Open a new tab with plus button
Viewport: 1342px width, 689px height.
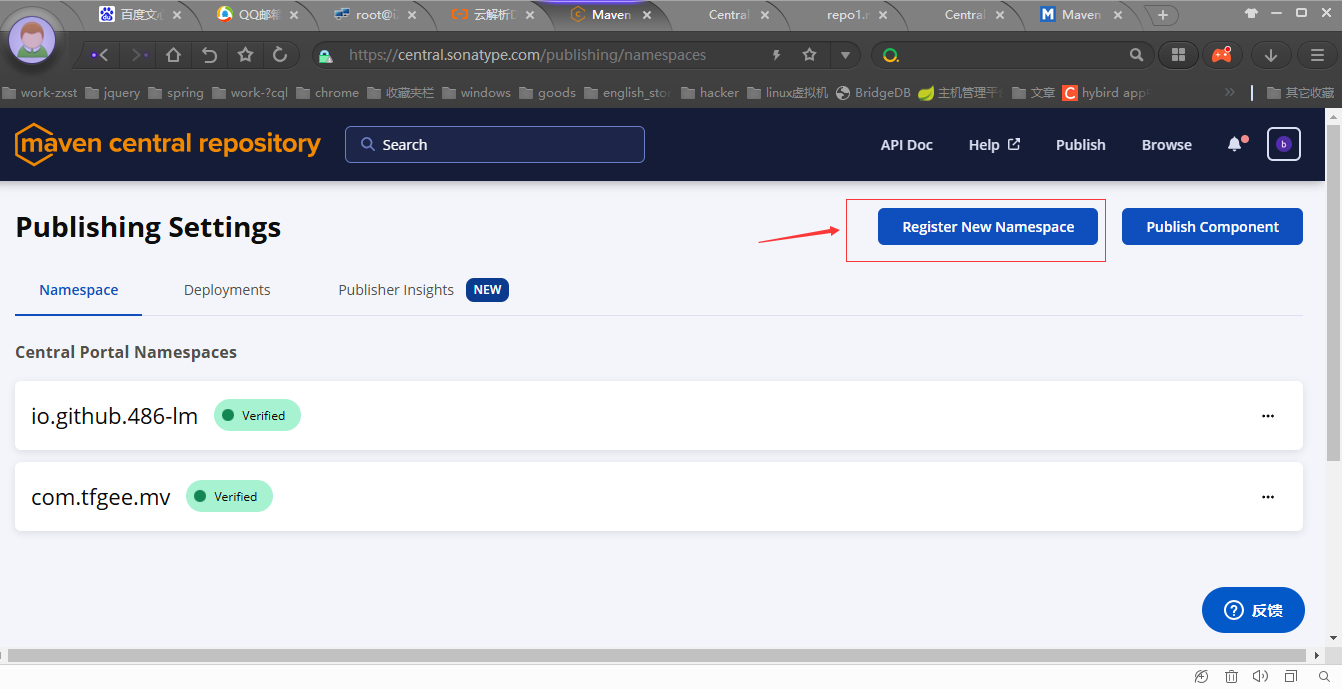point(1162,15)
